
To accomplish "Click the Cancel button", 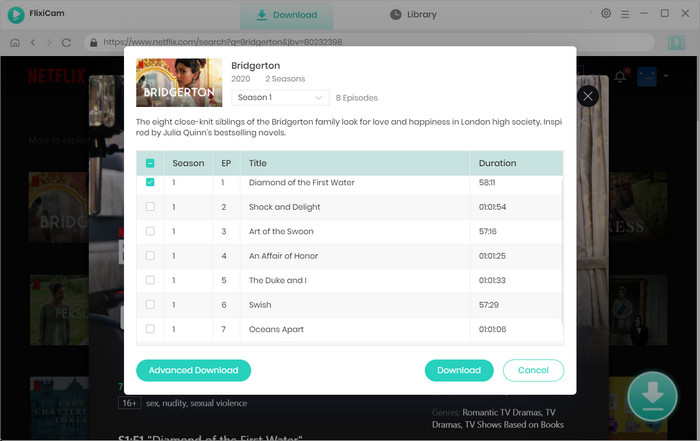I will 533,370.
